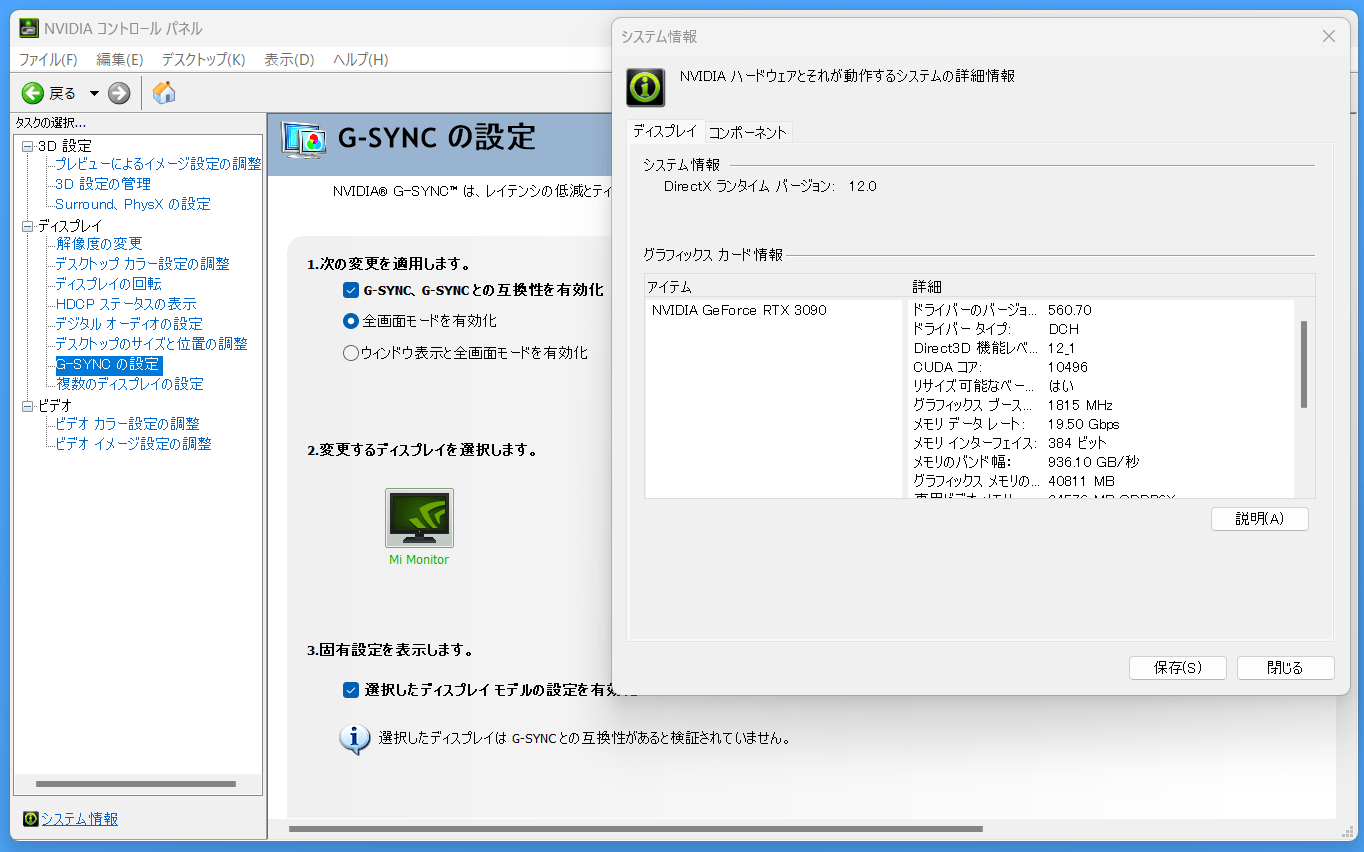Toggle 選択したディスプレイ モデルの設定 checkbox
Viewport: 1364px width, 852px height.
[350, 690]
